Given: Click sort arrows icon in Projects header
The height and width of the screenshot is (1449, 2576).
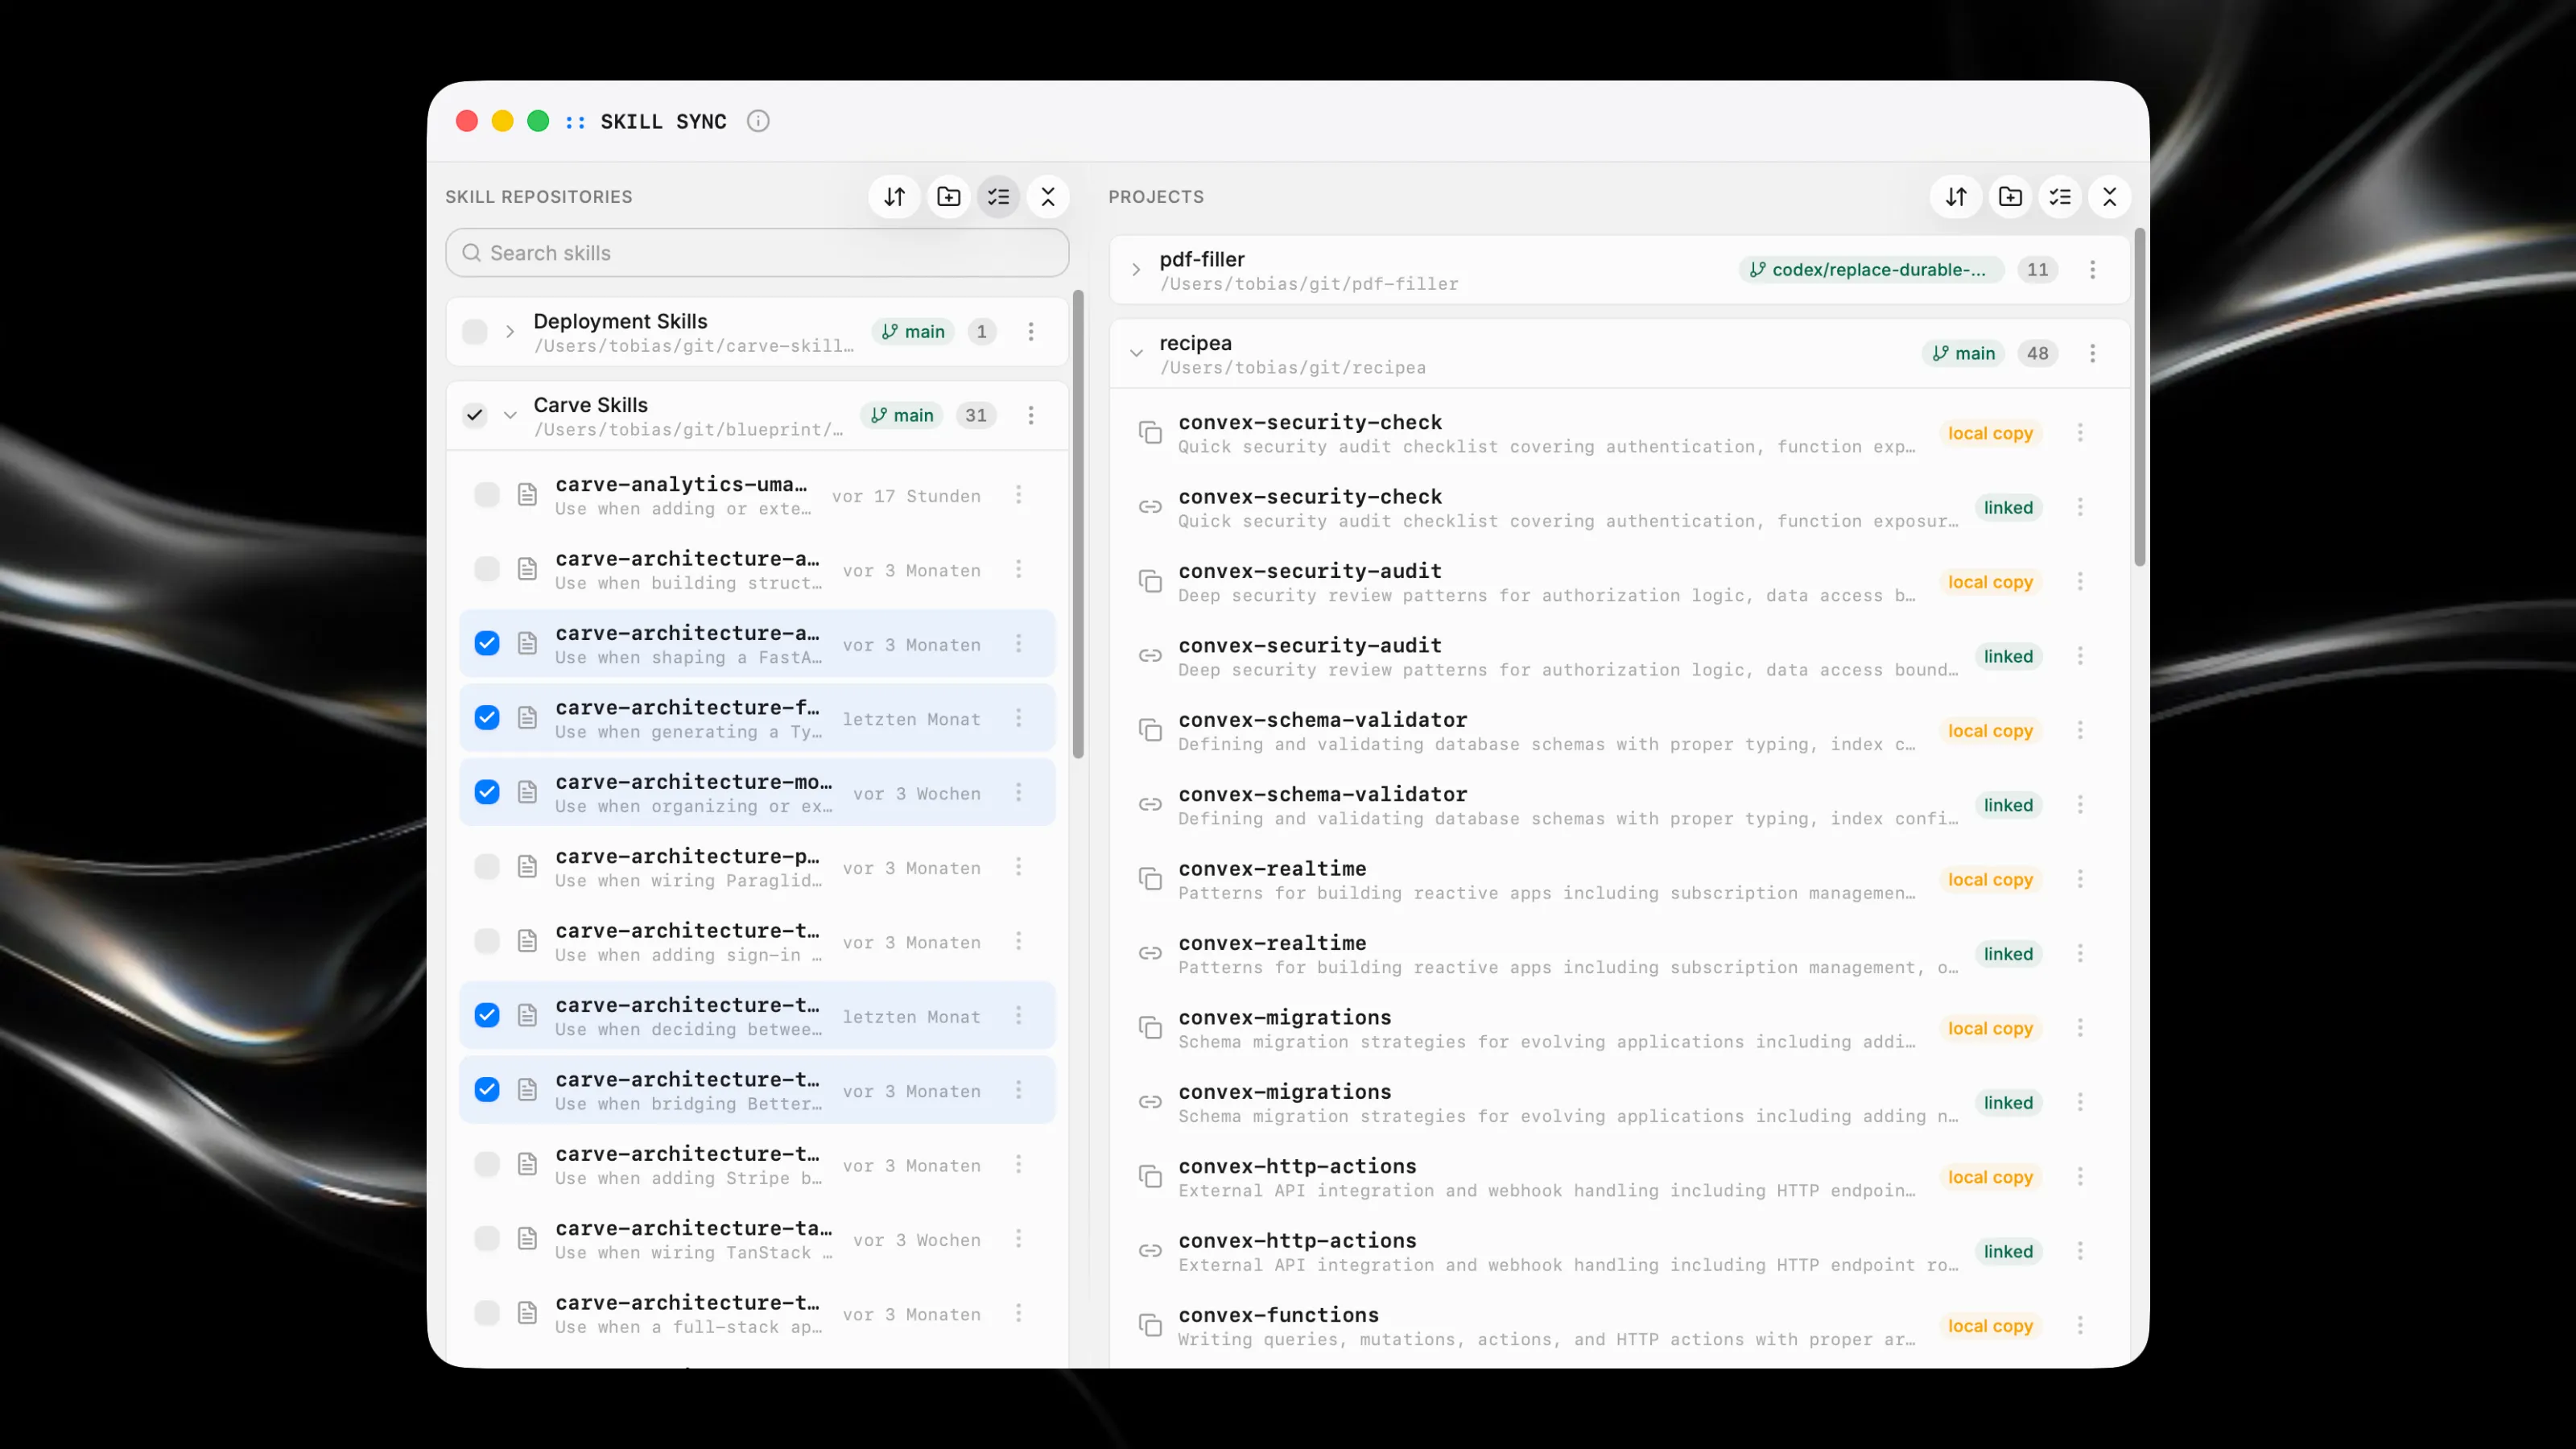Looking at the screenshot, I should pyautogui.click(x=1956, y=197).
